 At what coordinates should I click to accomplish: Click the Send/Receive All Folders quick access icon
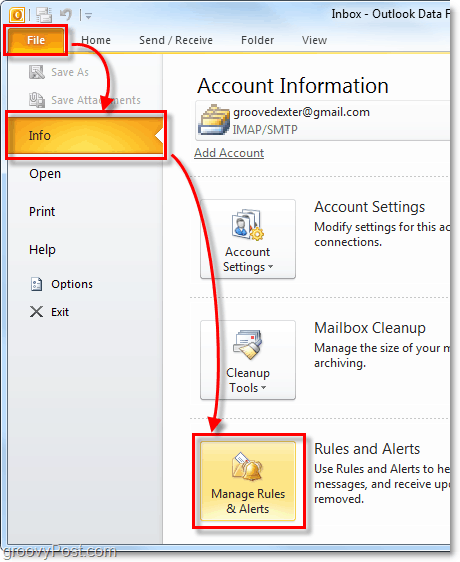44,15
